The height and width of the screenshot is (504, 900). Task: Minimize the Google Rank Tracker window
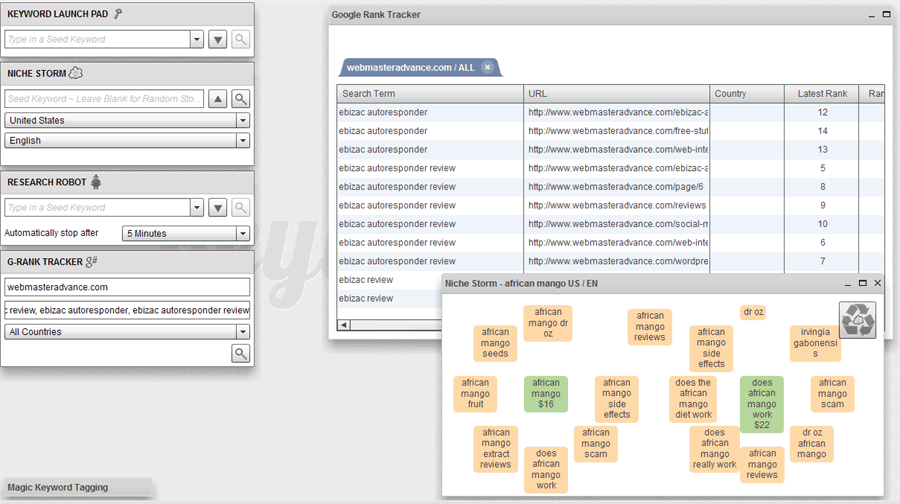pos(871,15)
